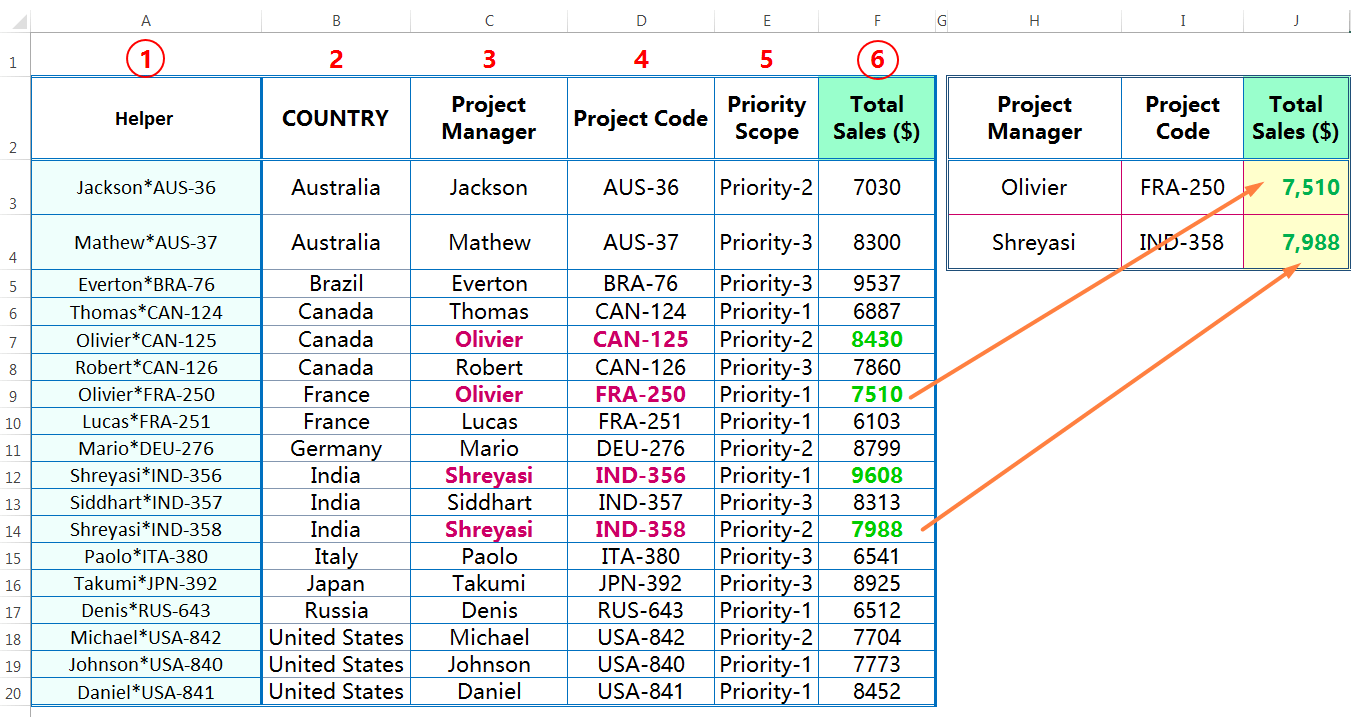Select cell Everton*BRA-76
This screenshot has width=1351, height=717.
[x=146, y=284]
